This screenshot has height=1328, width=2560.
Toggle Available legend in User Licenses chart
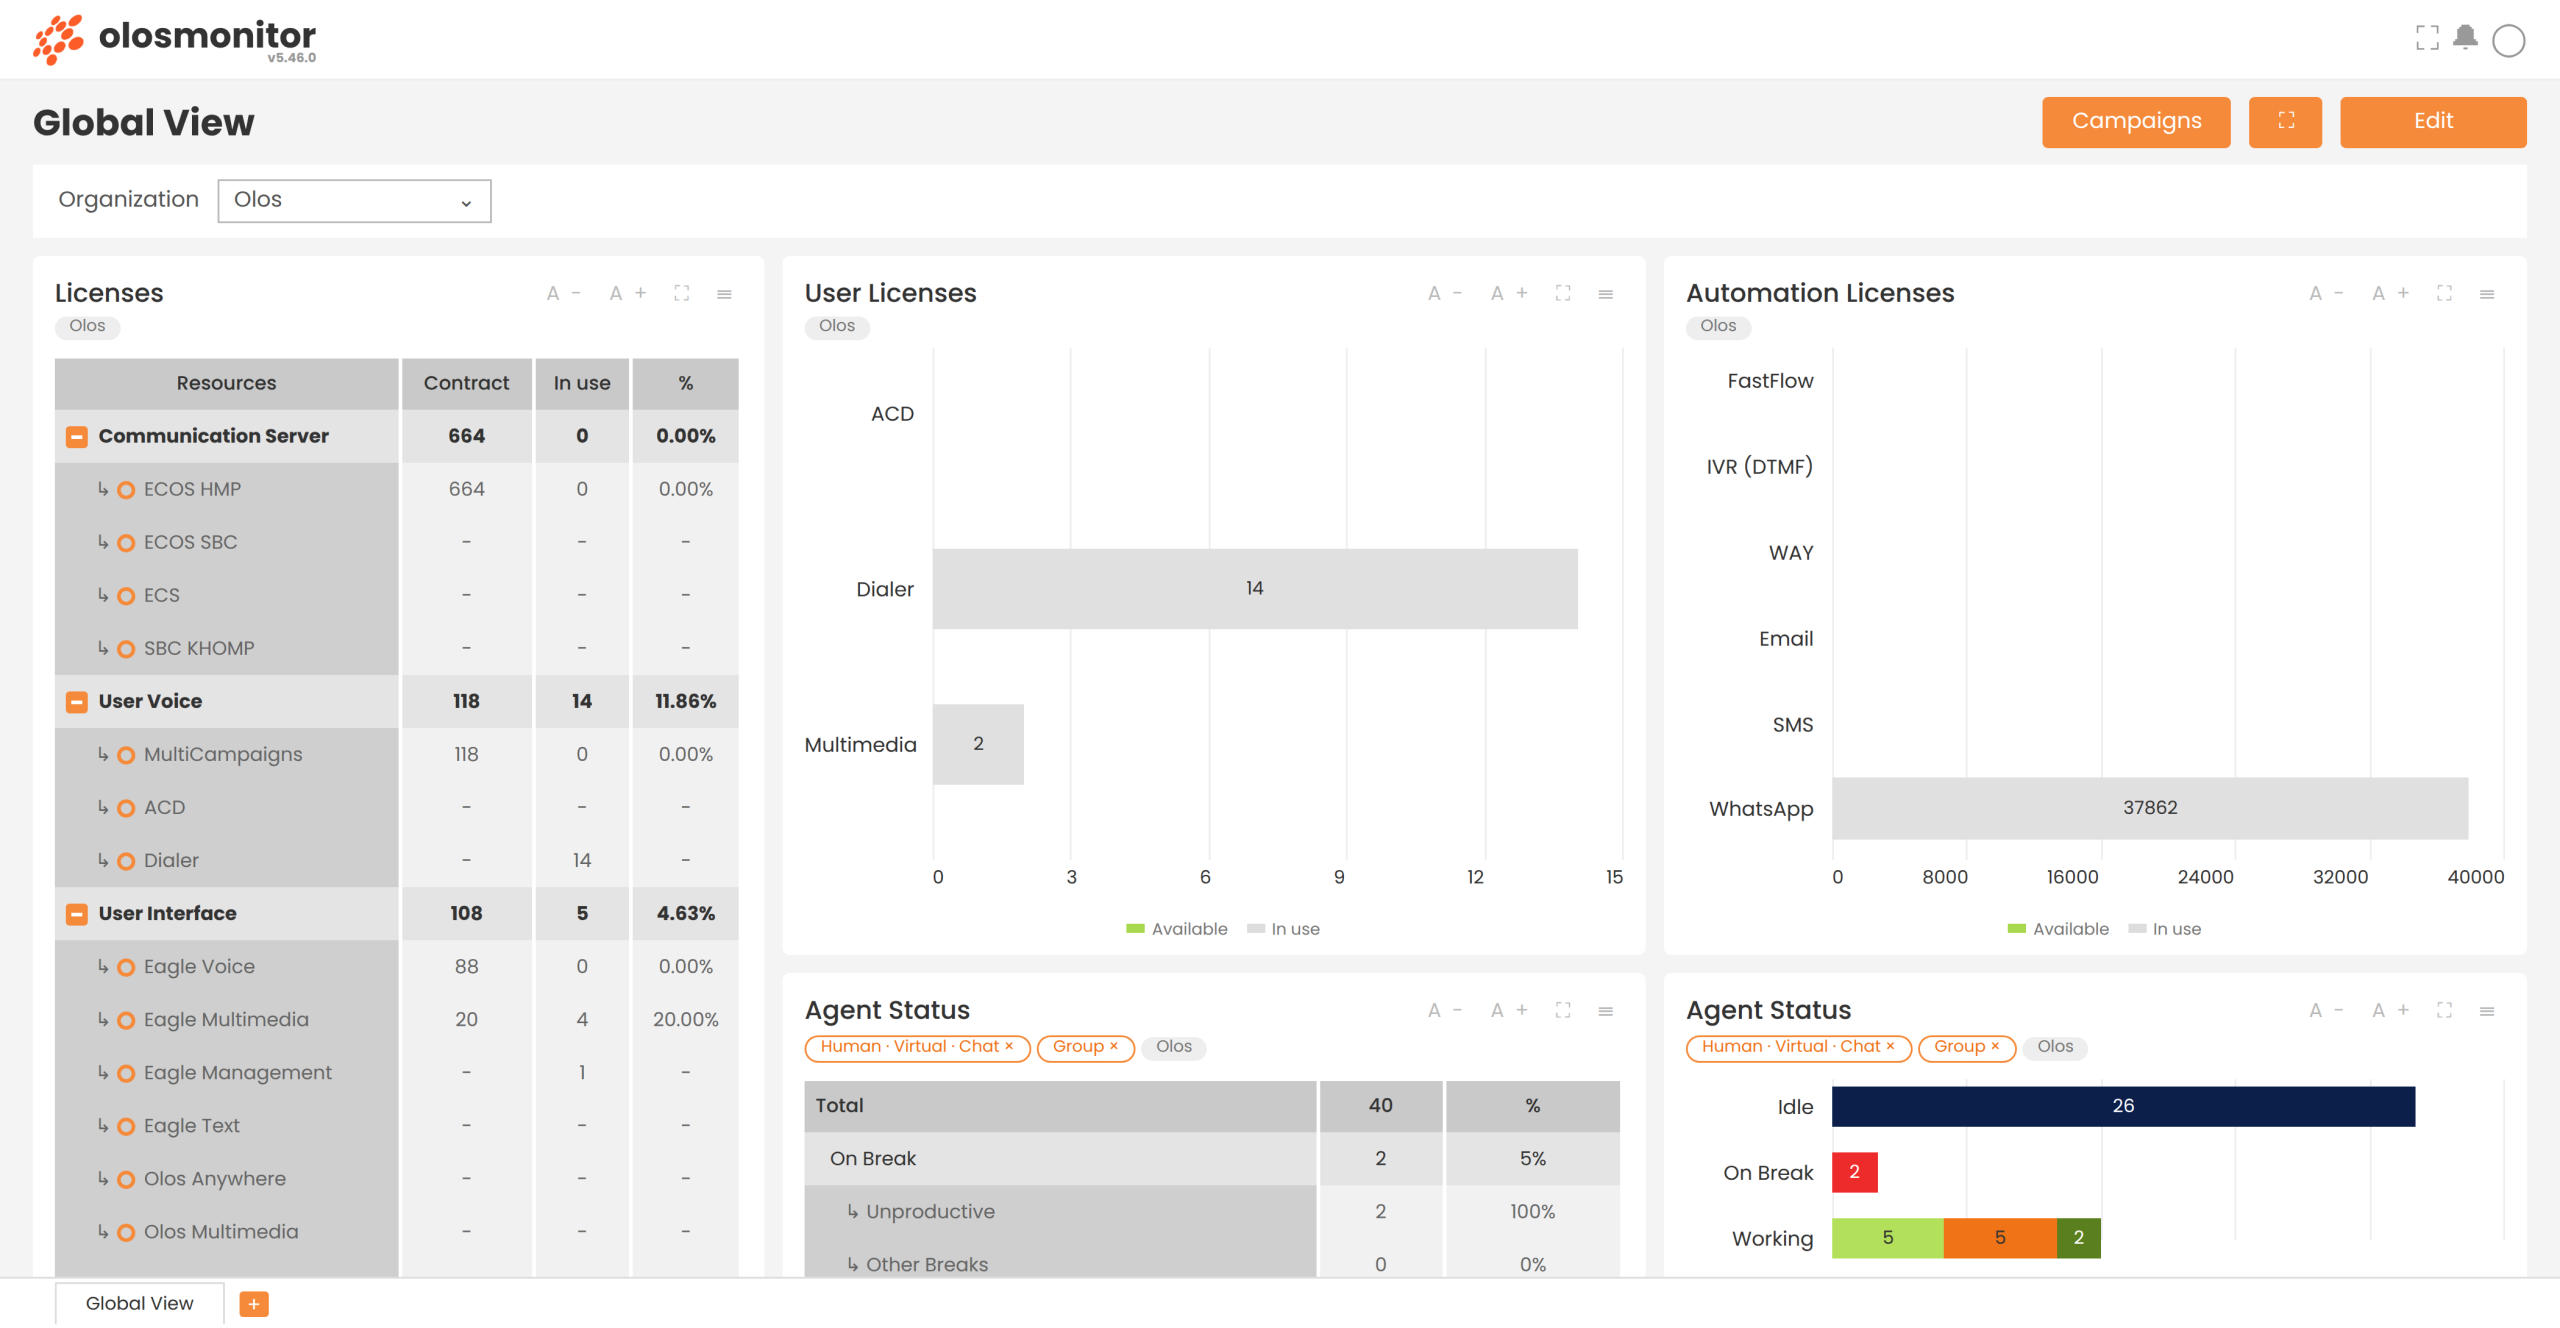click(1176, 929)
